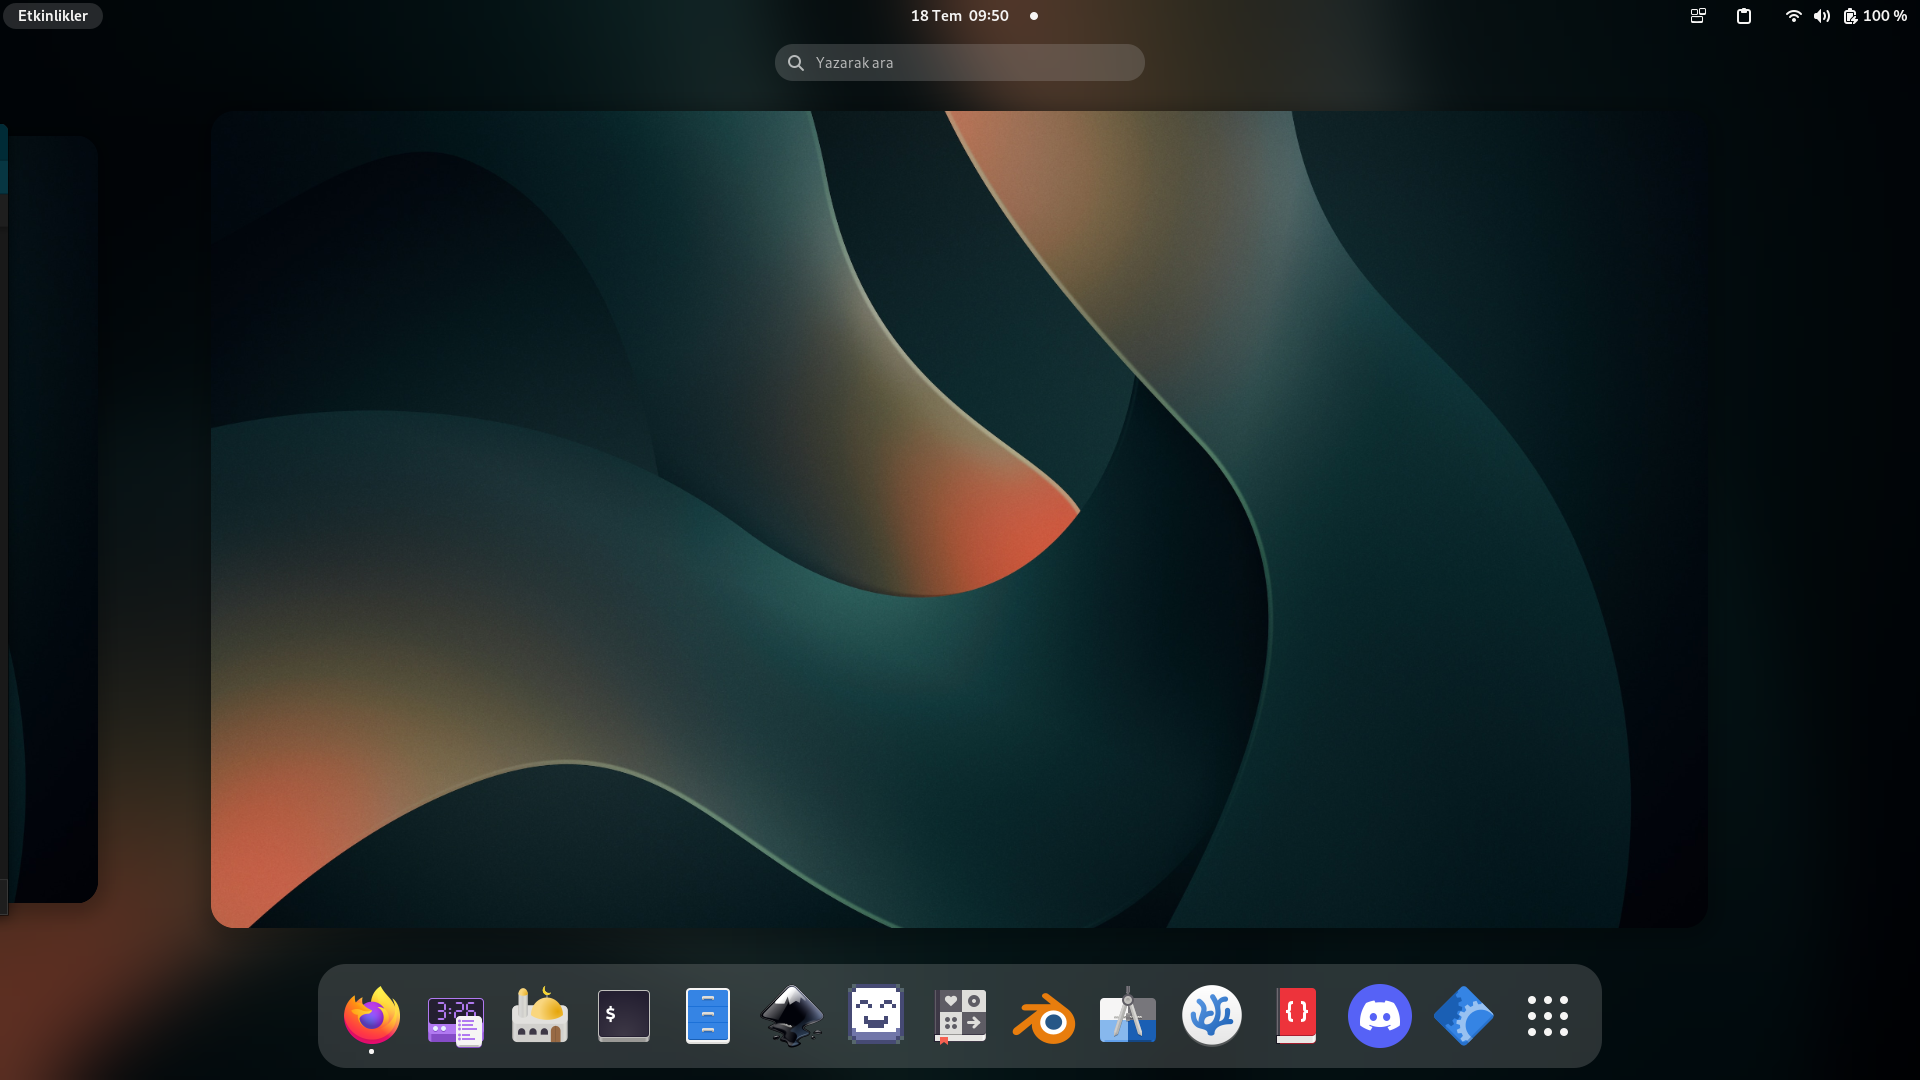Image resolution: width=1920 pixels, height=1080 pixels.
Task: Open Inkscape from the dock
Action: coord(792,1016)
